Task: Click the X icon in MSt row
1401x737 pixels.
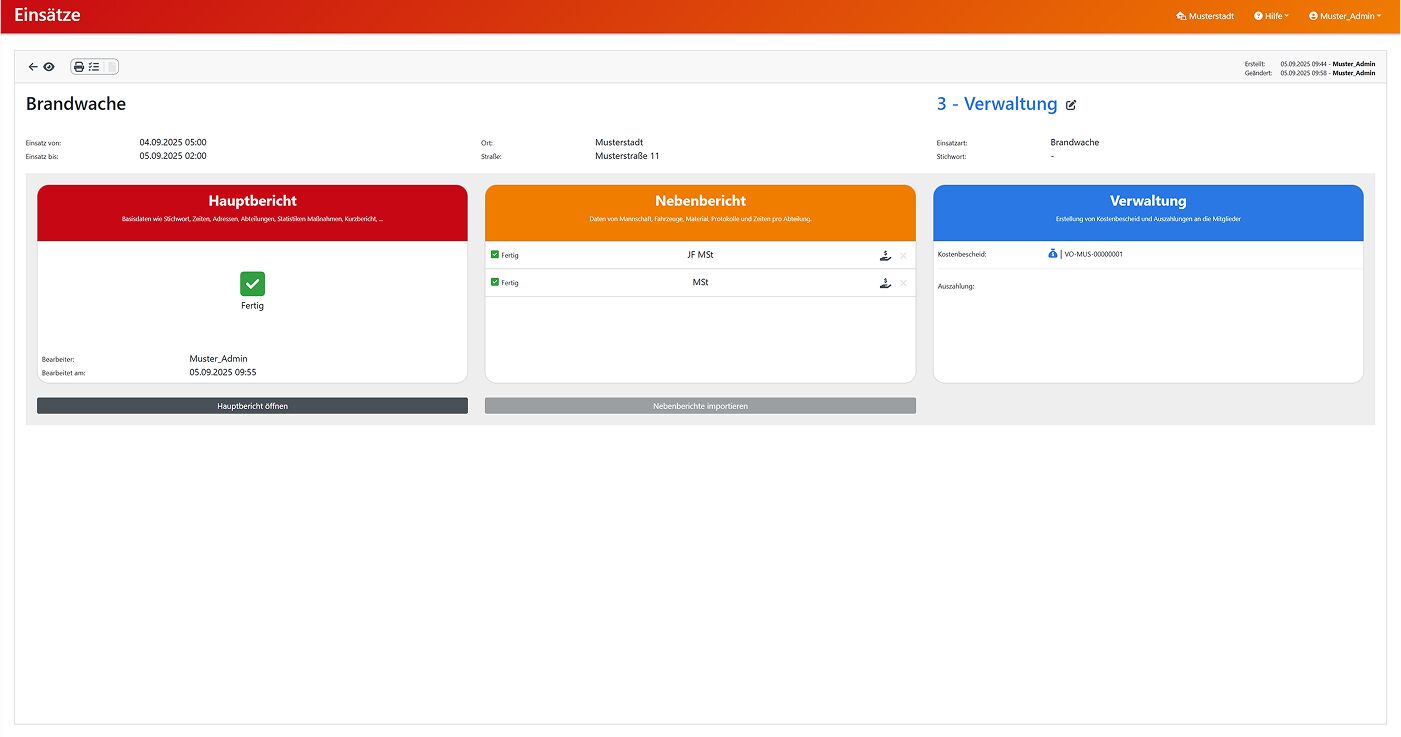Action: [903, 284]
